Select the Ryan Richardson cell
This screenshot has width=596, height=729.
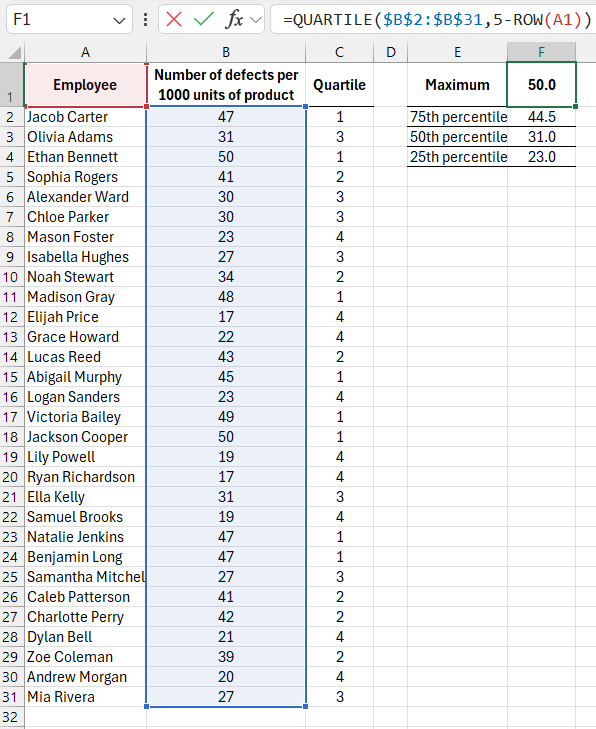coord(85,477)
